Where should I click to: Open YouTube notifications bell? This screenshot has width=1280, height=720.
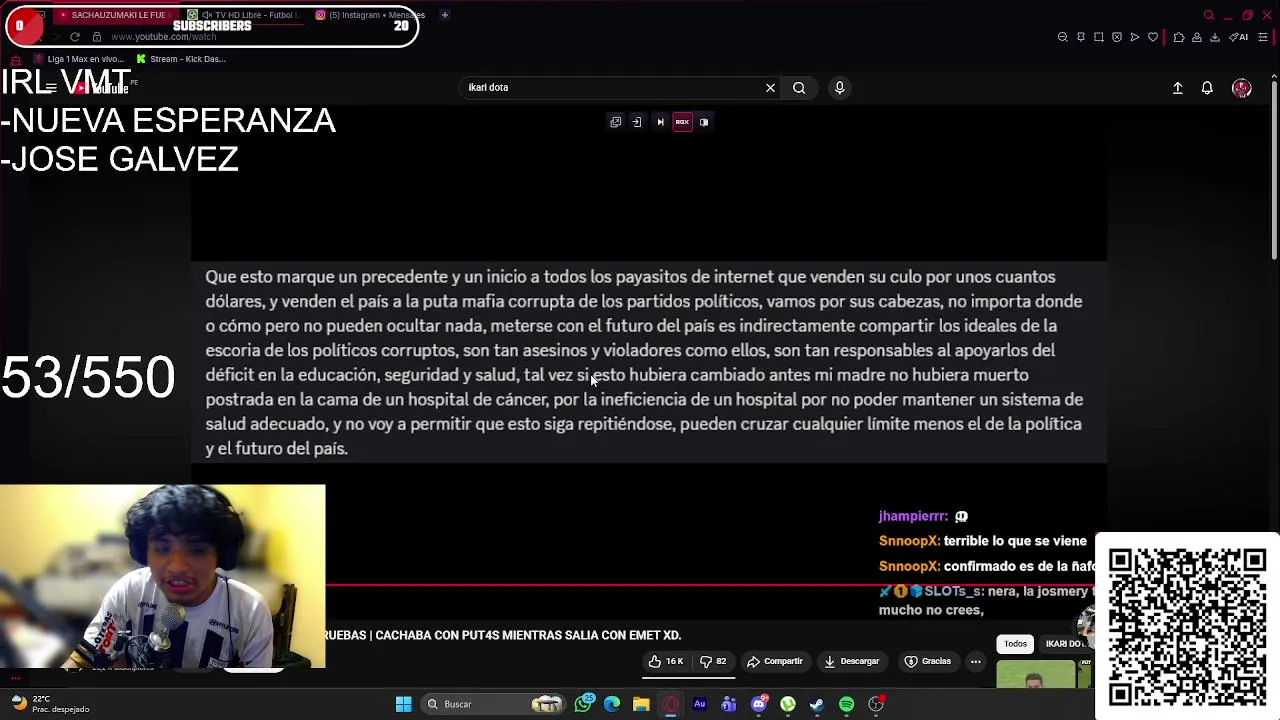tap(1207, 88)
